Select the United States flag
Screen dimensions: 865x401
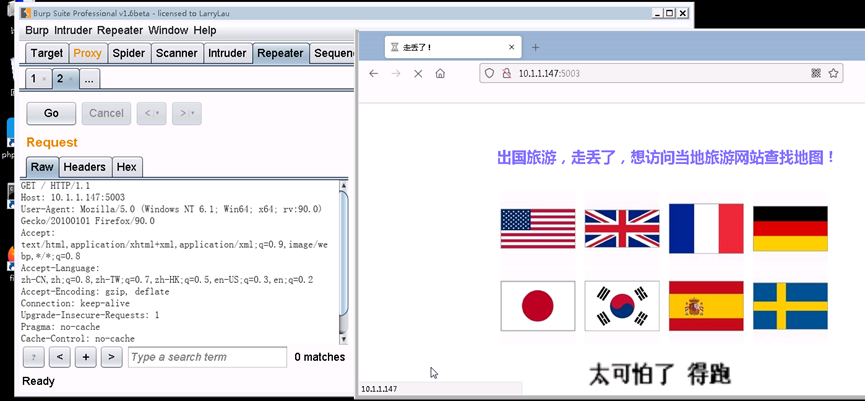click(x=537, y=229)
